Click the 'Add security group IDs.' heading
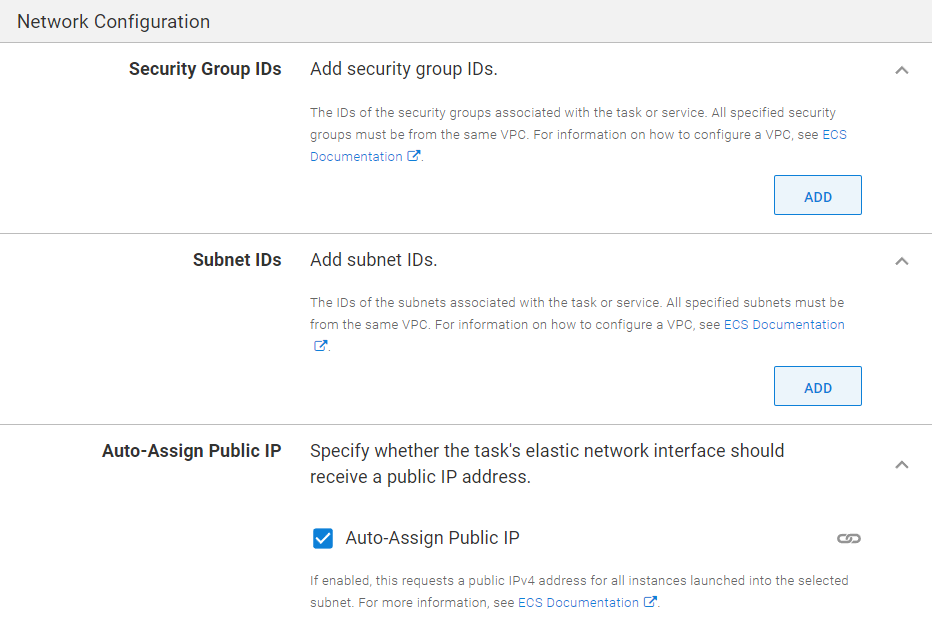Viewport: 932px width, 639px height. [404, 69]
